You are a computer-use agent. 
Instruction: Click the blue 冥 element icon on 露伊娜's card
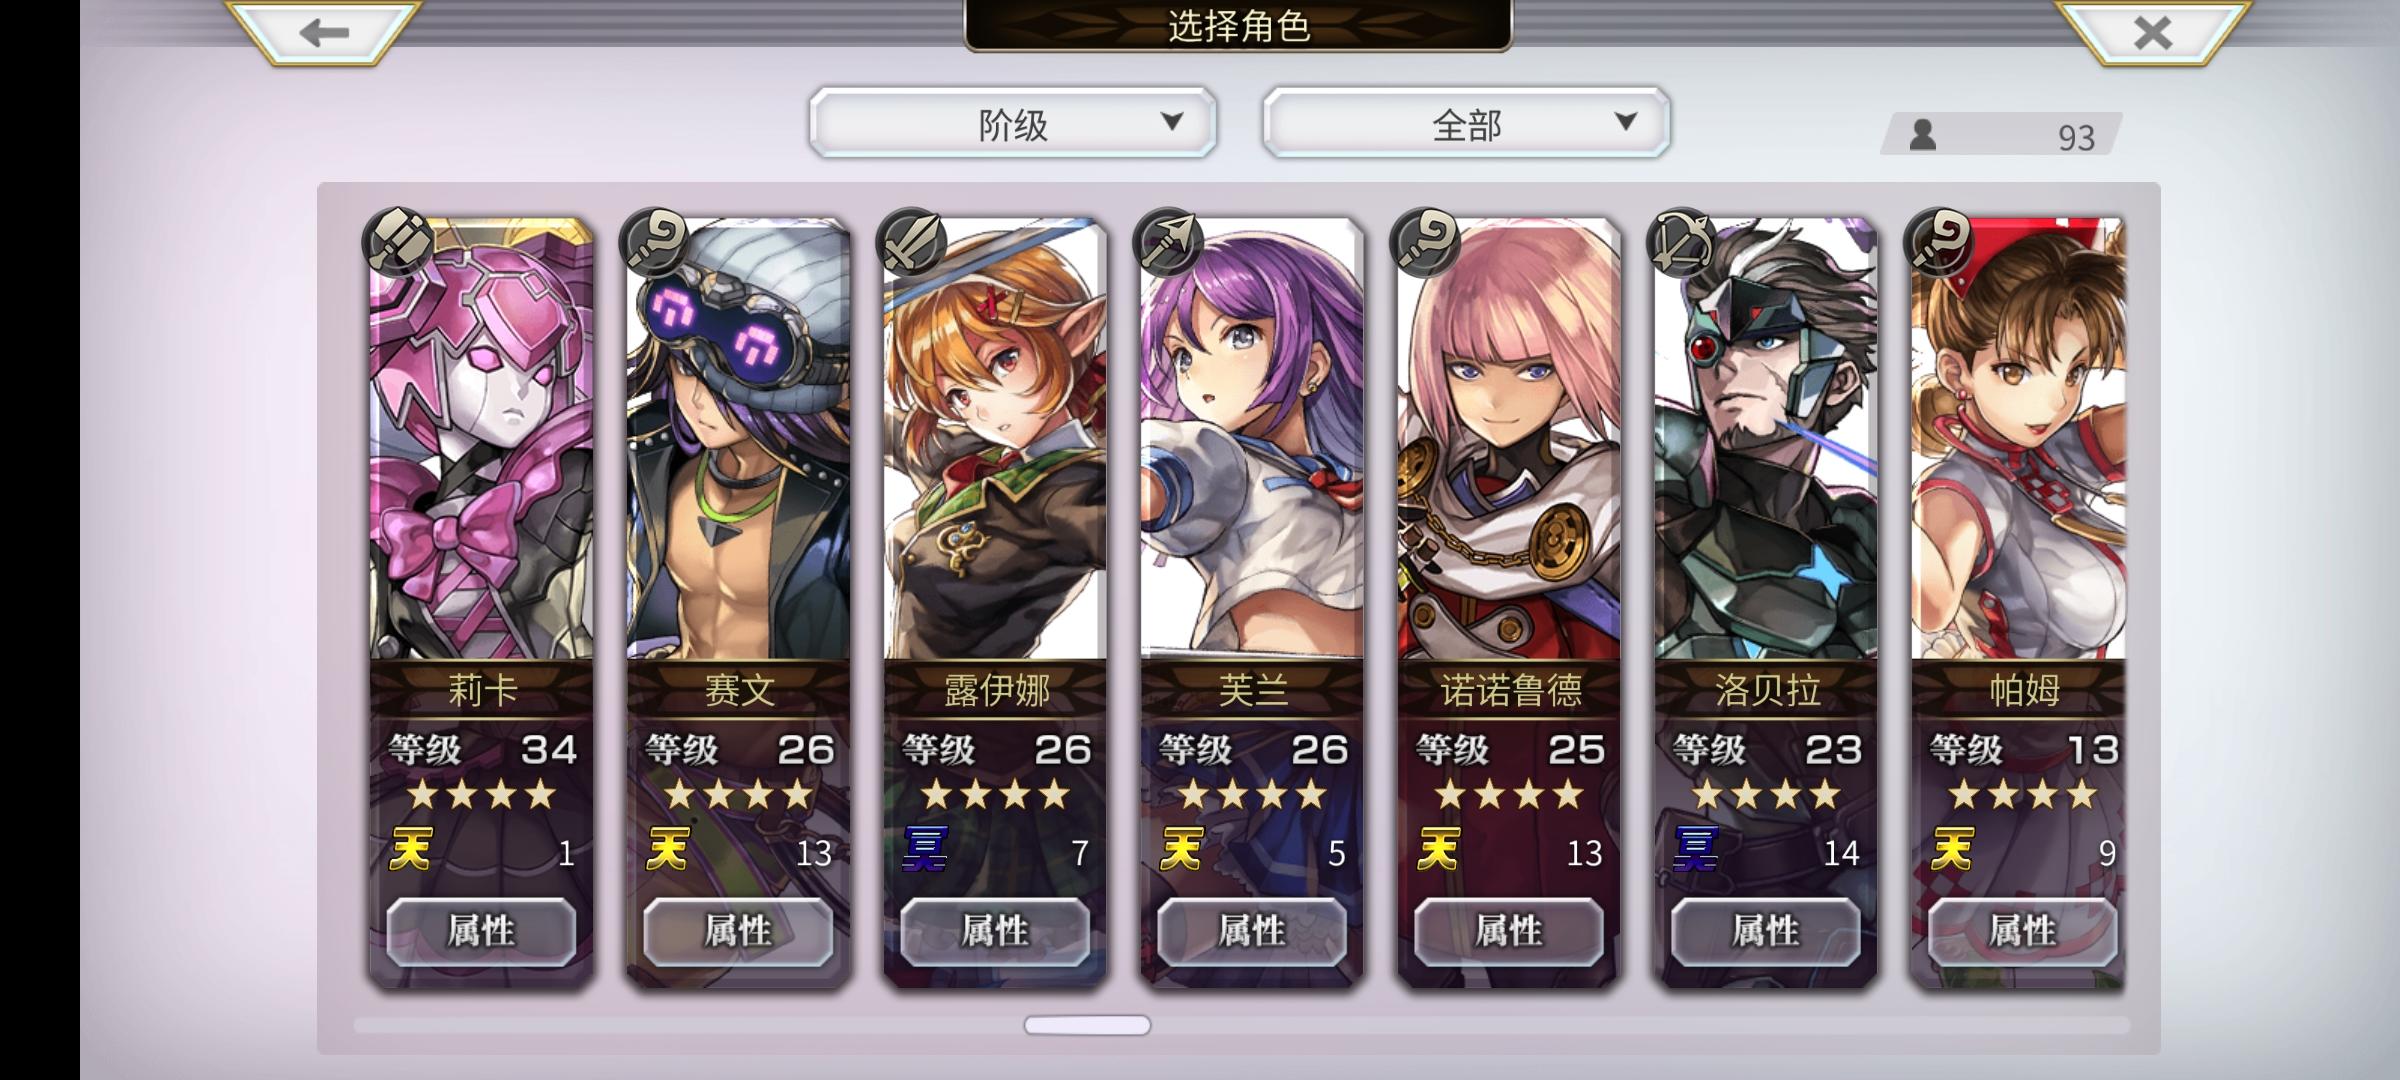coord(925,850)
